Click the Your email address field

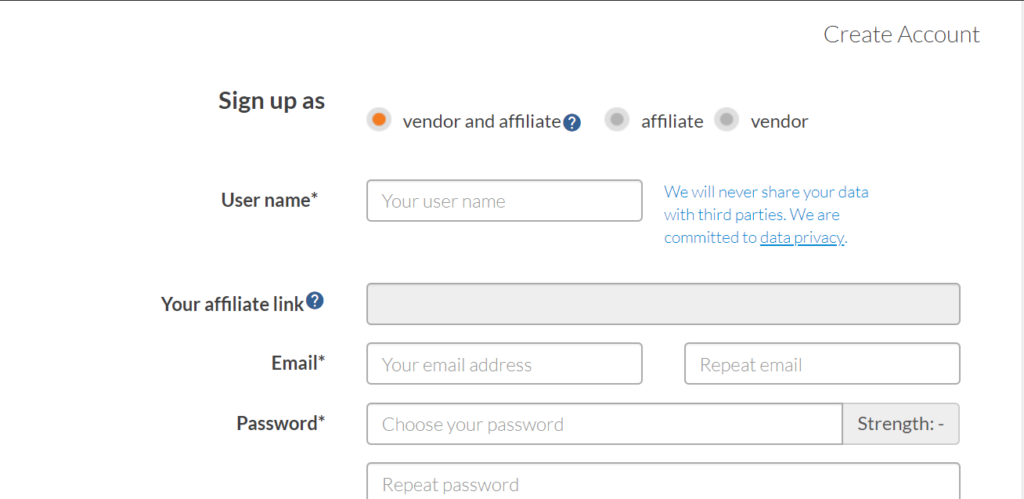(504, 364)
